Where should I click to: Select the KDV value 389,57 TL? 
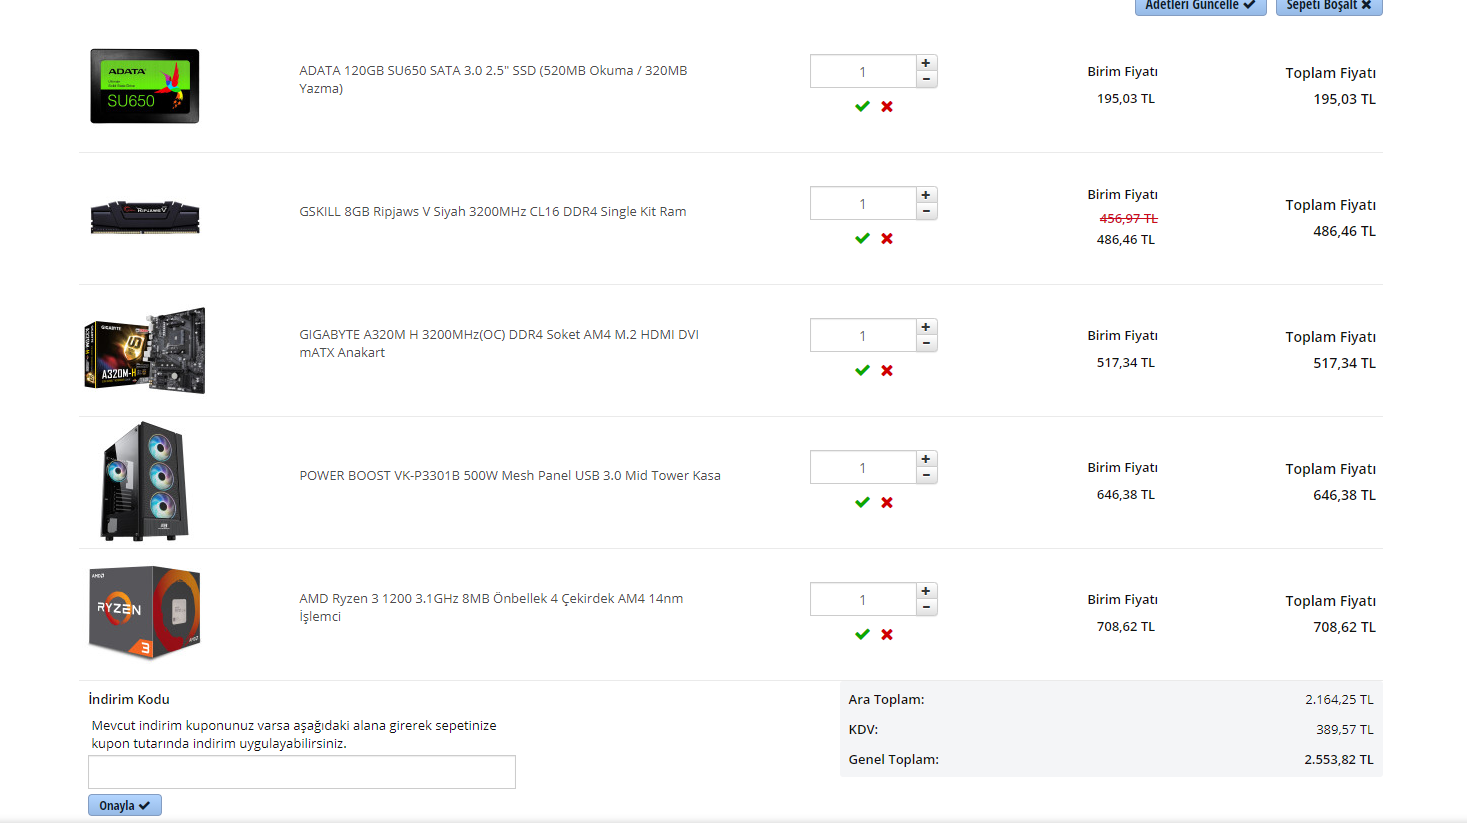[1345, 729]
